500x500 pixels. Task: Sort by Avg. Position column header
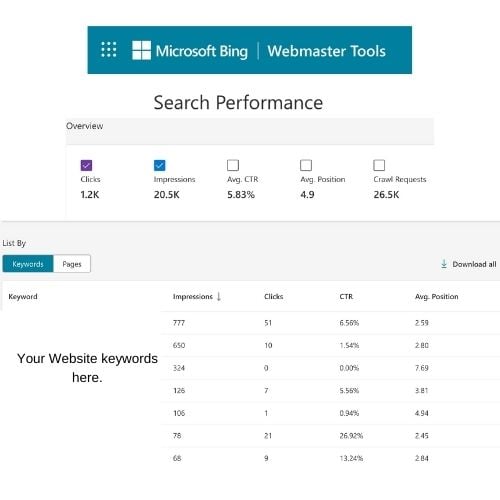pos(437,296)
